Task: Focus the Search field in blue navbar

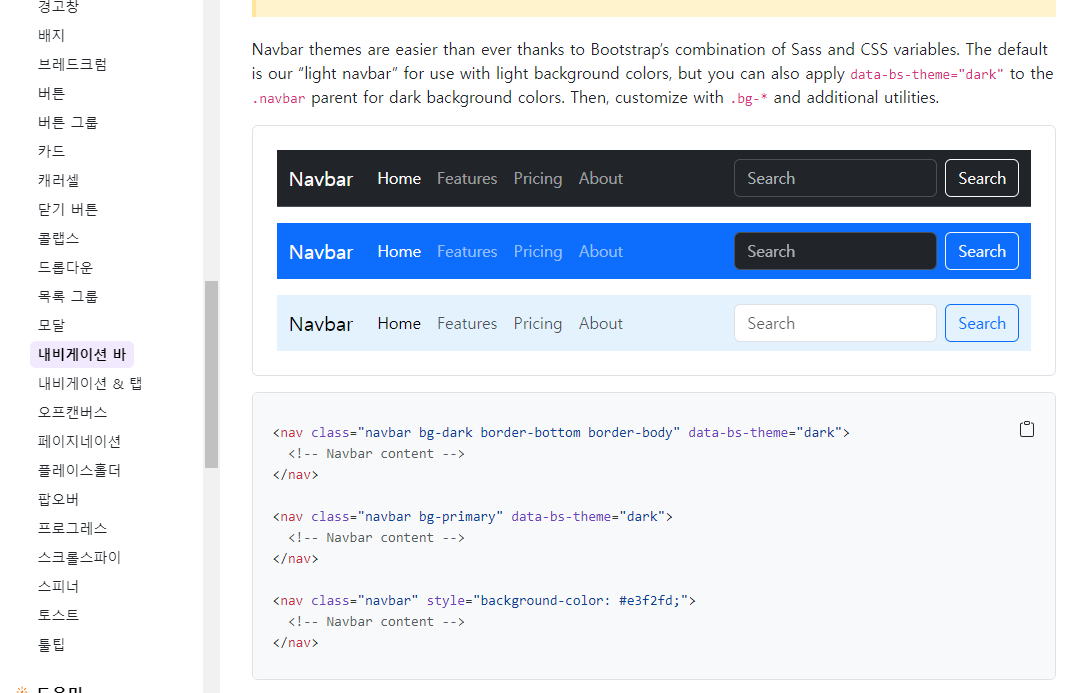Action: click(835, 251)
